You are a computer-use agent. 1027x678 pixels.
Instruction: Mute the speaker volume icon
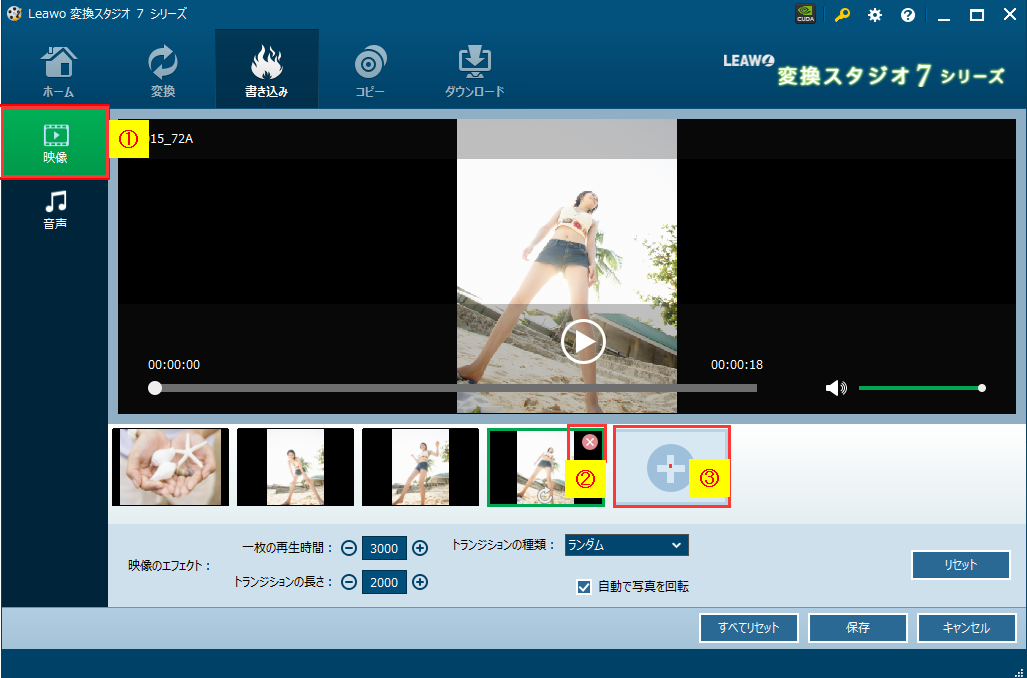(836, 388)
